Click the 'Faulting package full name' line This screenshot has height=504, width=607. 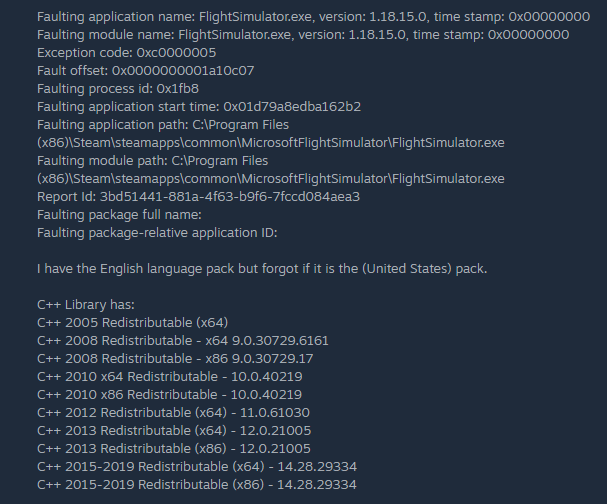pos(119,215)
